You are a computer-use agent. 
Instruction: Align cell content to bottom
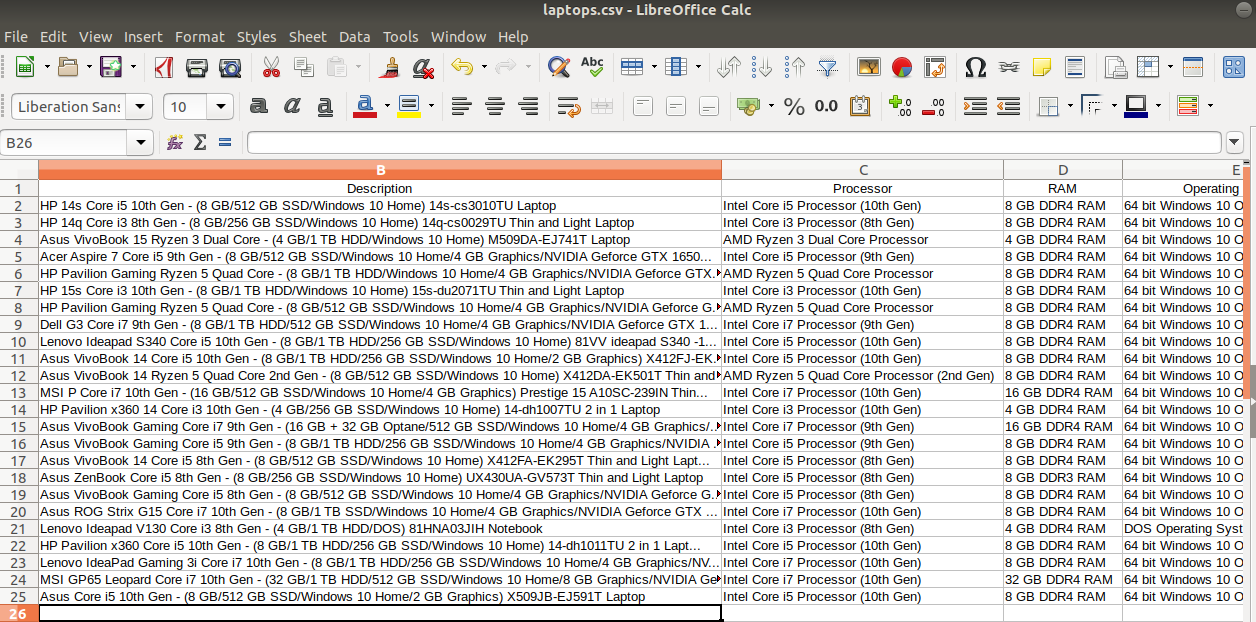click(x=708, y=106)
